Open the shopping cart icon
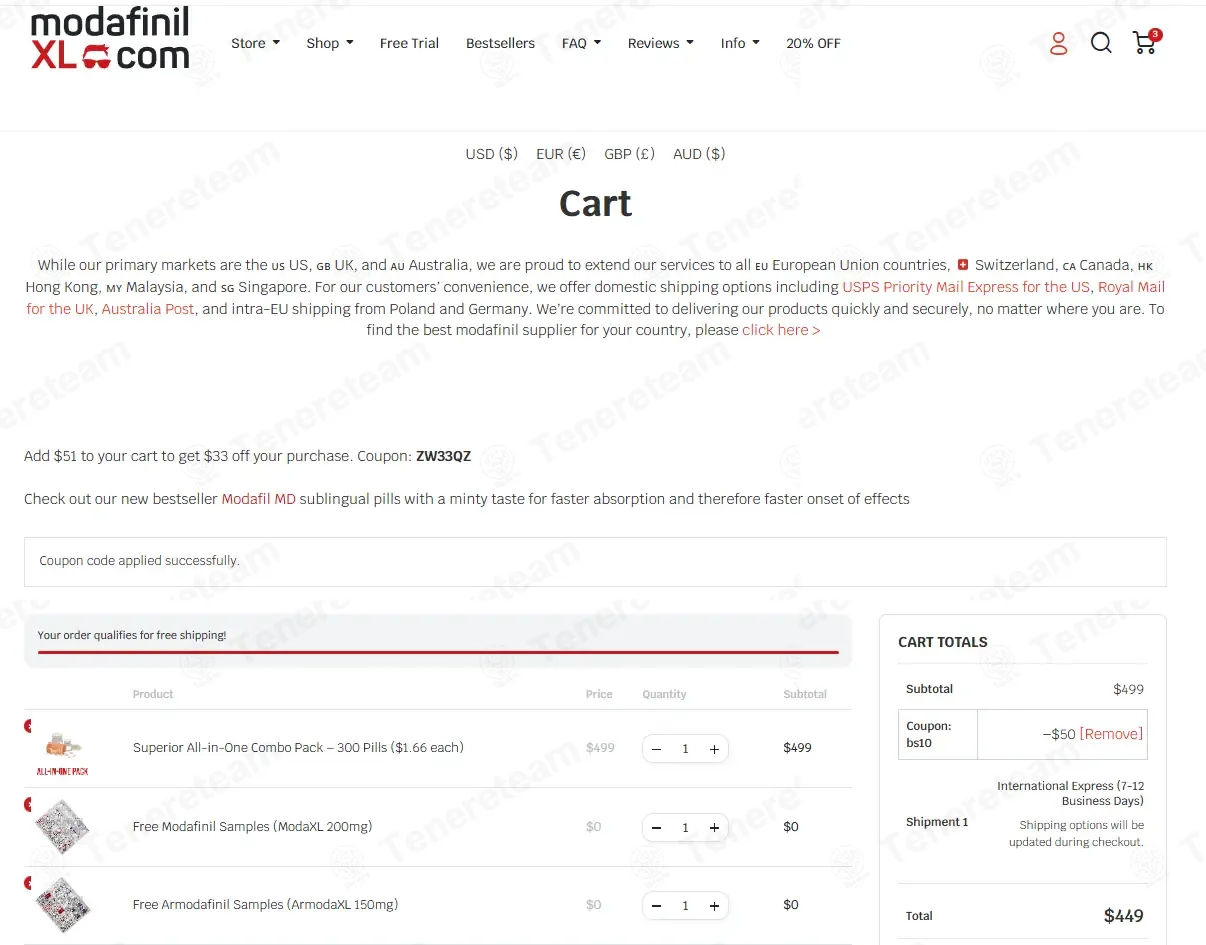Image resolution: width=1206 pixels, height=945 pixels. 1146,42
